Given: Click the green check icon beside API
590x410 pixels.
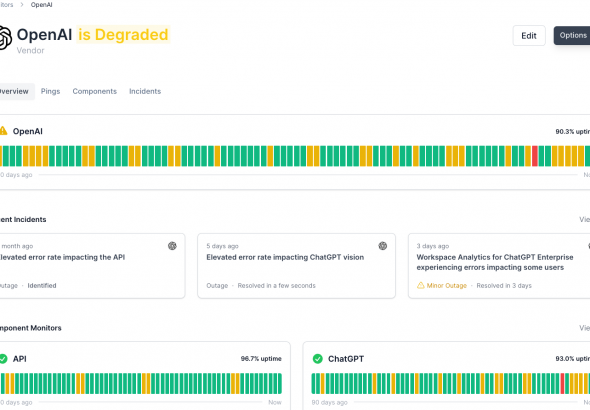Looking at the screenshot, I should pos(3,359).
